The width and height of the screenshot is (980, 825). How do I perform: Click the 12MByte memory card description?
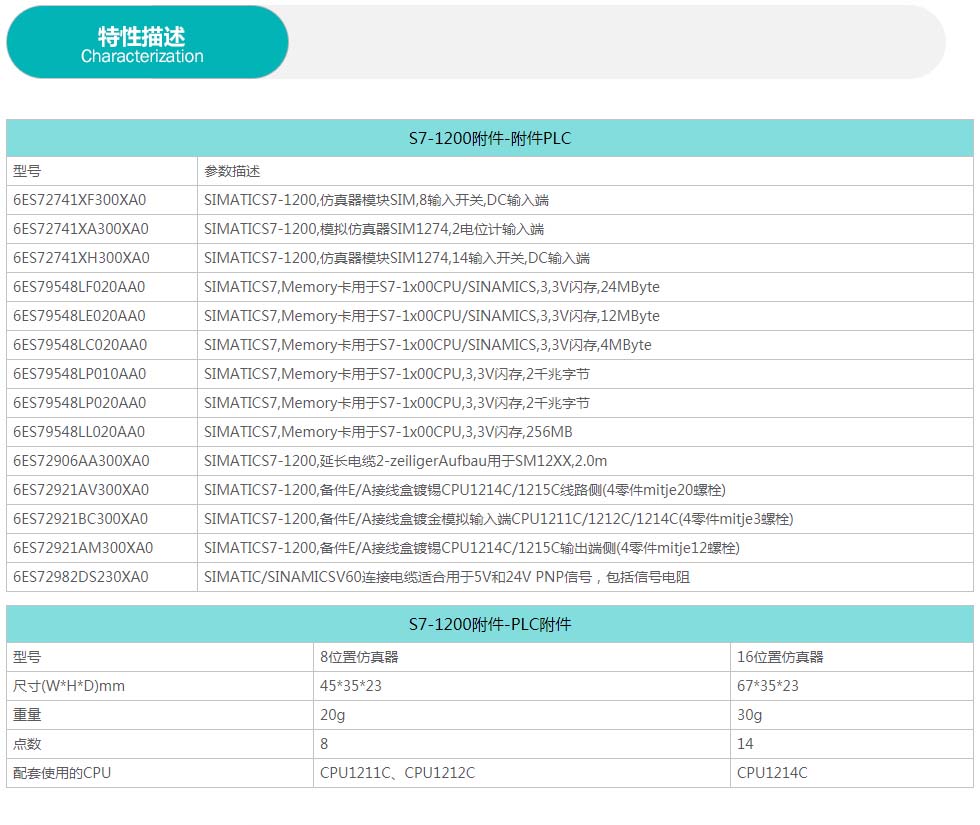(x=432, y=316)
